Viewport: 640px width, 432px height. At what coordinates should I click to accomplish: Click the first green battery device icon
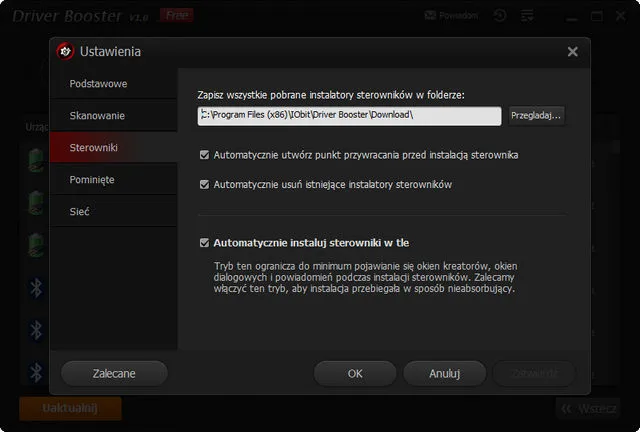click(x=36, y=160)
